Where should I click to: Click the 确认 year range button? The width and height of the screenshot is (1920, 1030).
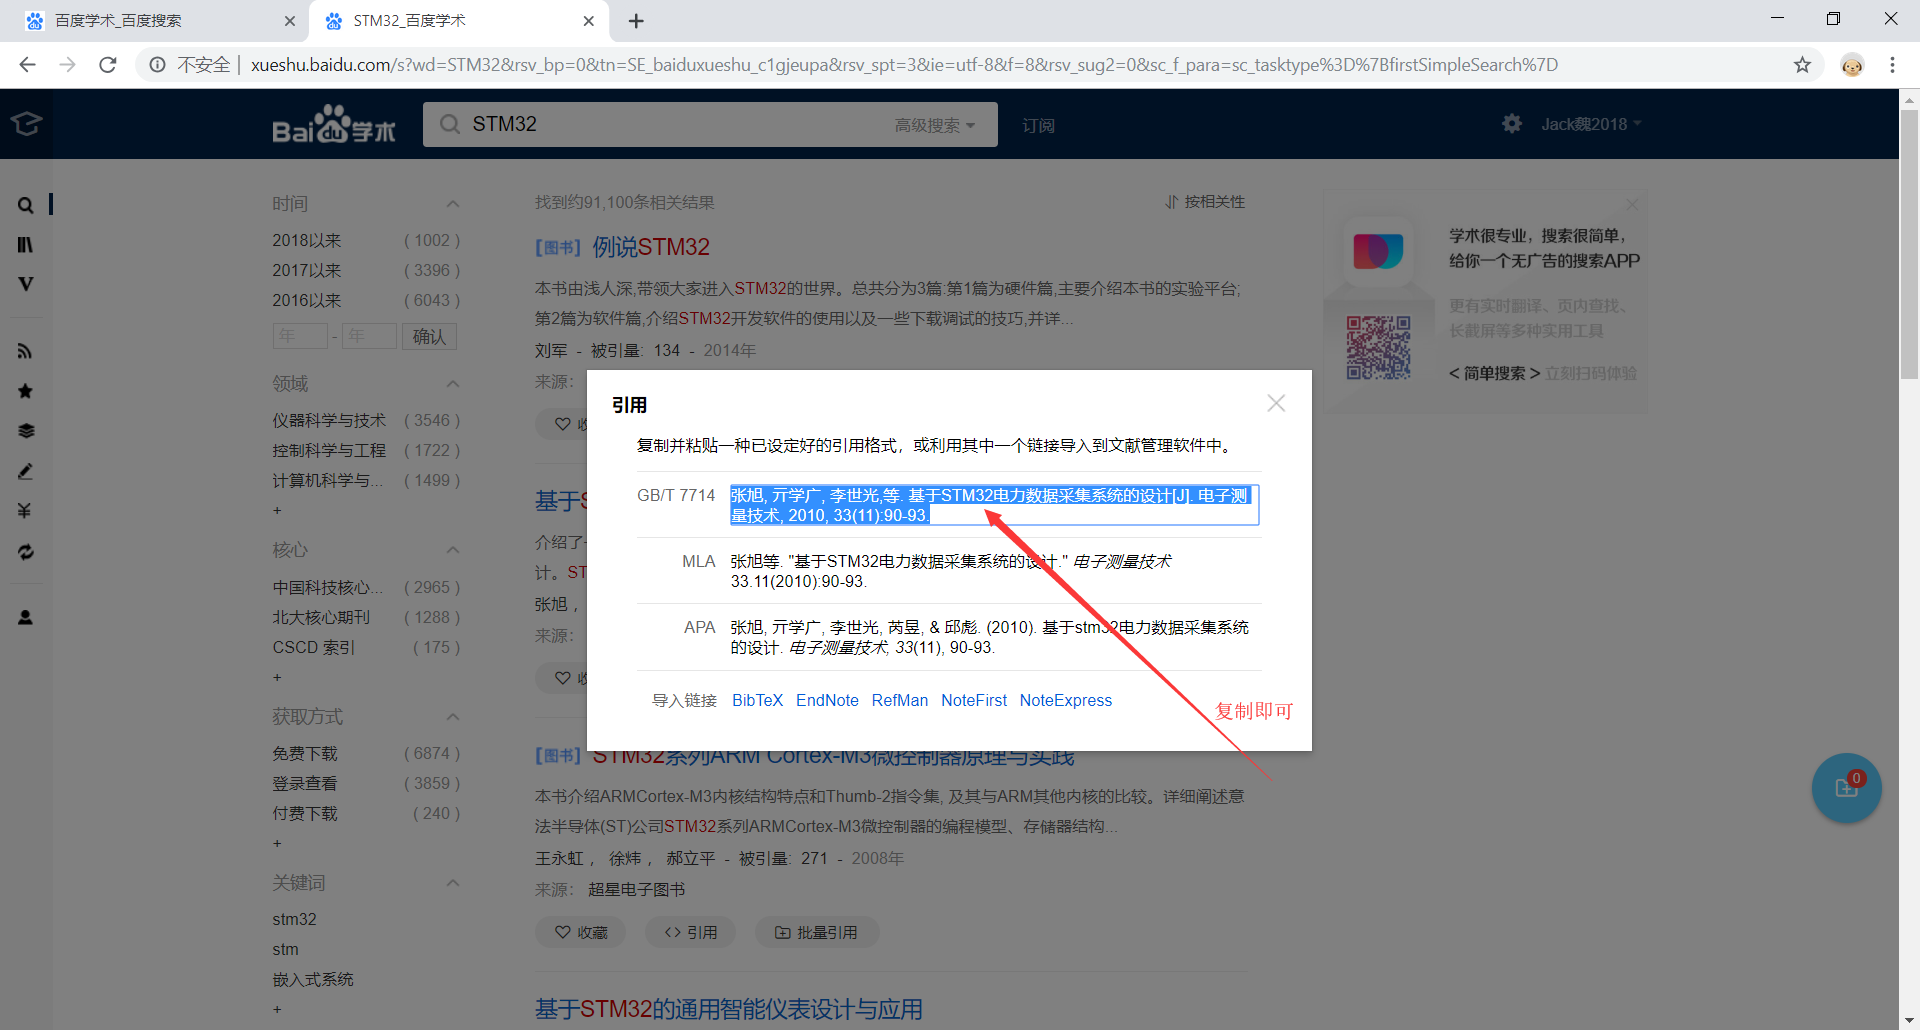coord(429,337)
